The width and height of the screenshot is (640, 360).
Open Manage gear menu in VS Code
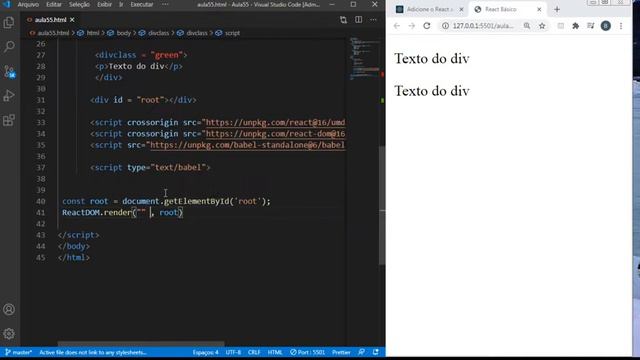(x=9, y=333)
